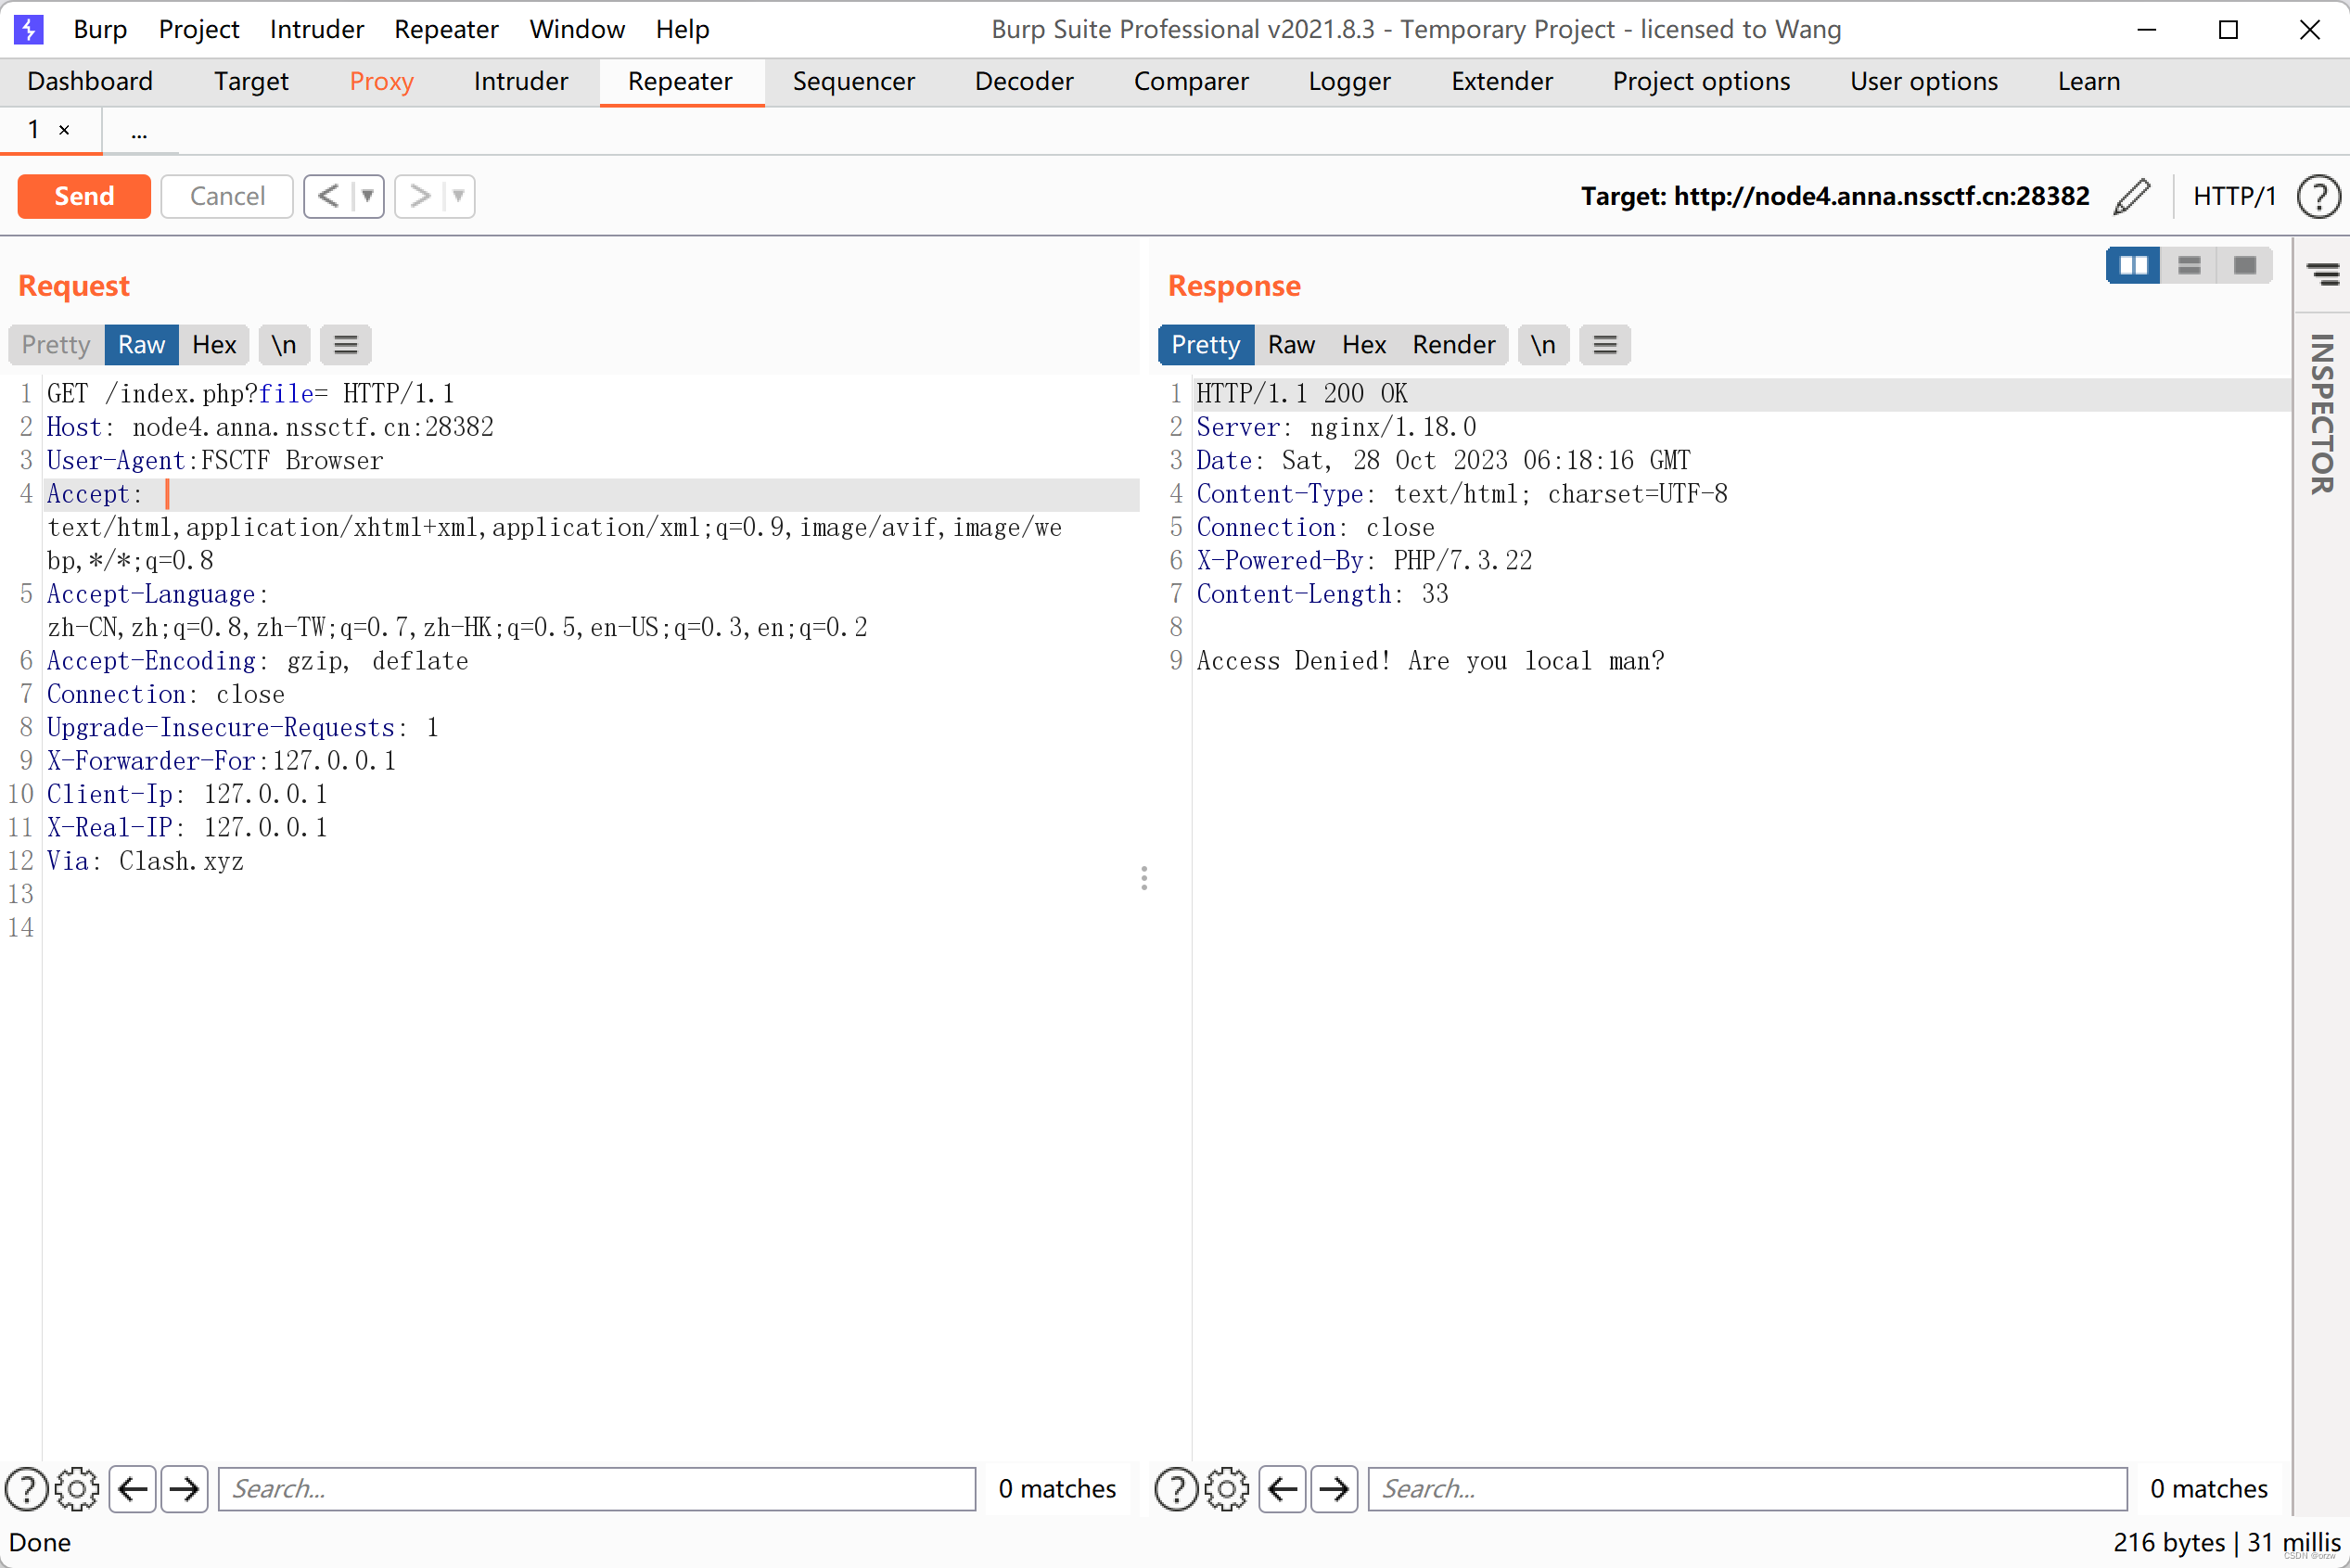2350x1568 pixels.
Task: Click the pencil icon to edit target
Action: click(2131, 196)
